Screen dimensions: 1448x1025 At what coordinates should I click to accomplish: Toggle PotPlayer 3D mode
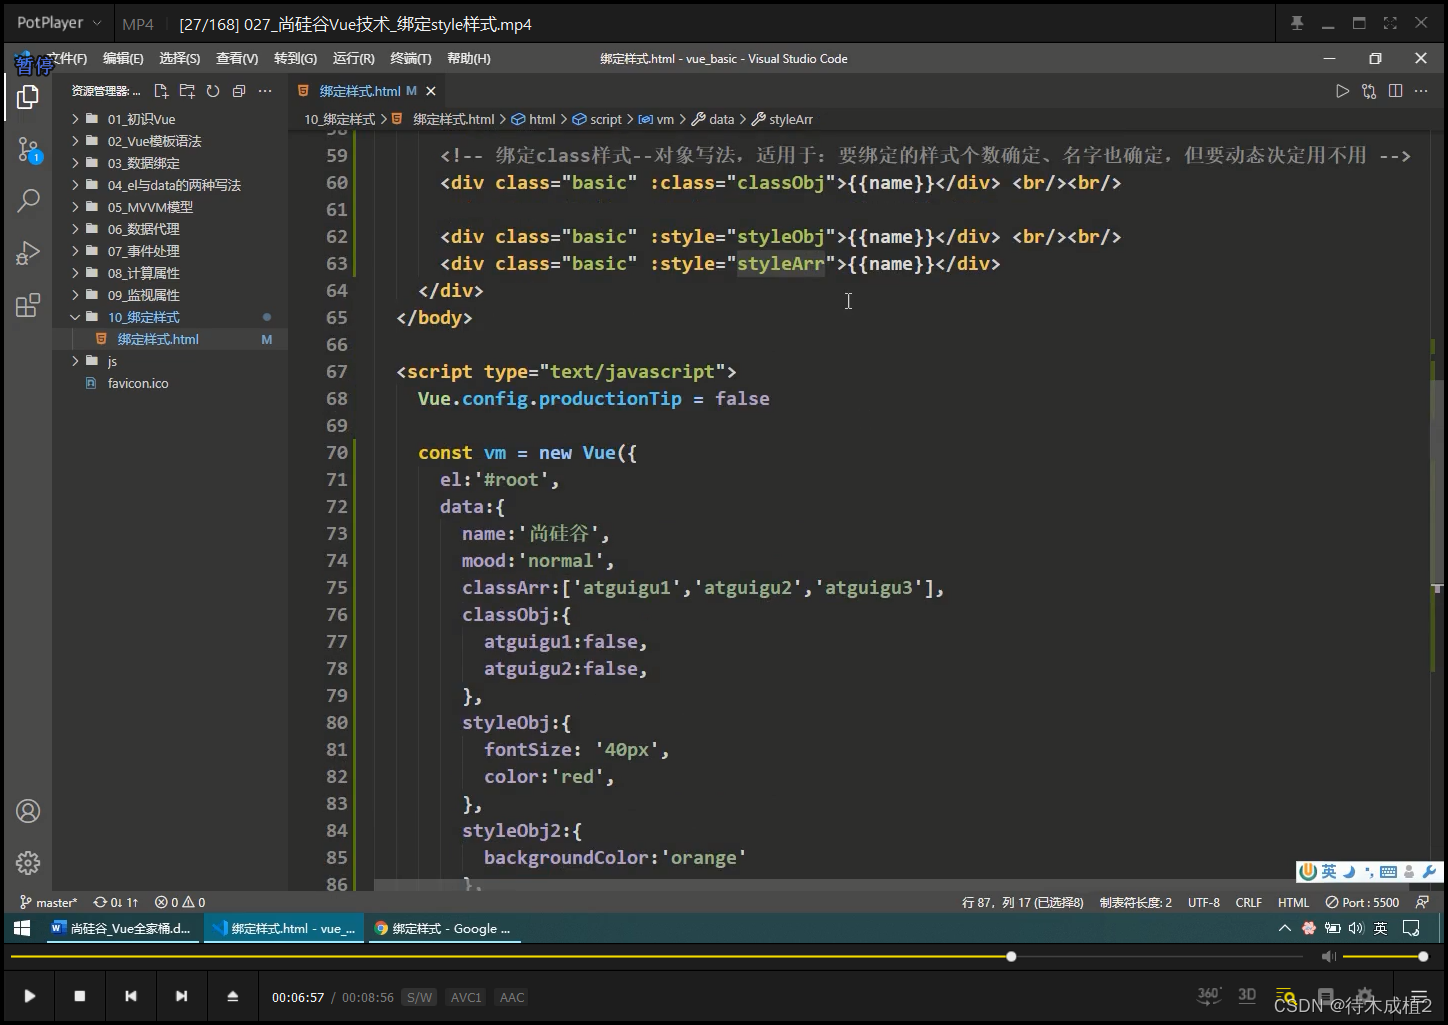[1247, 995]
